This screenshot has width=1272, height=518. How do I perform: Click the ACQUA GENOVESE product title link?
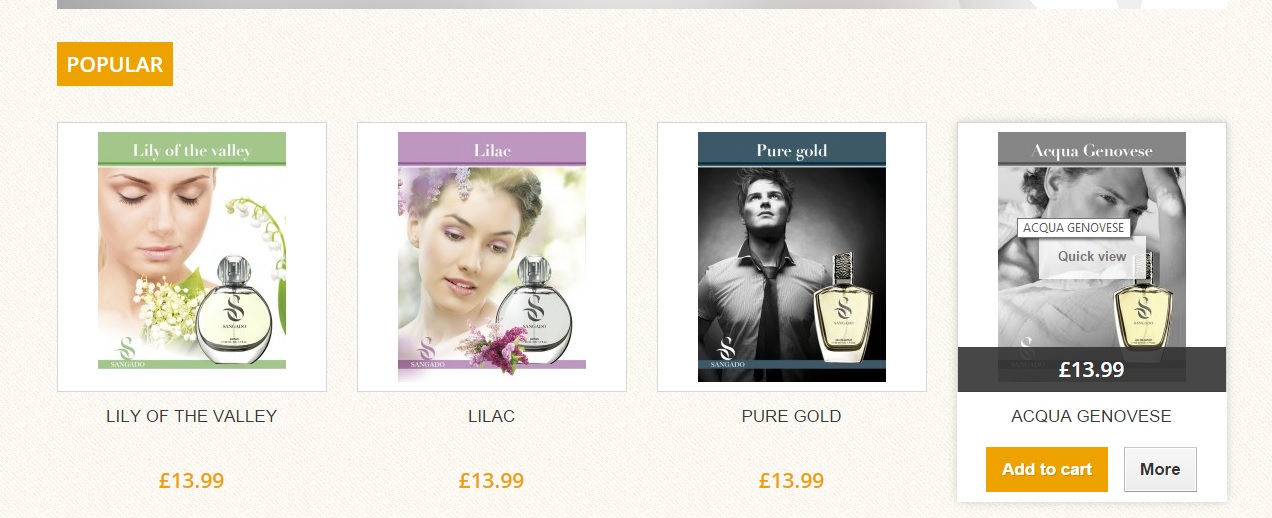(1092, 416)
